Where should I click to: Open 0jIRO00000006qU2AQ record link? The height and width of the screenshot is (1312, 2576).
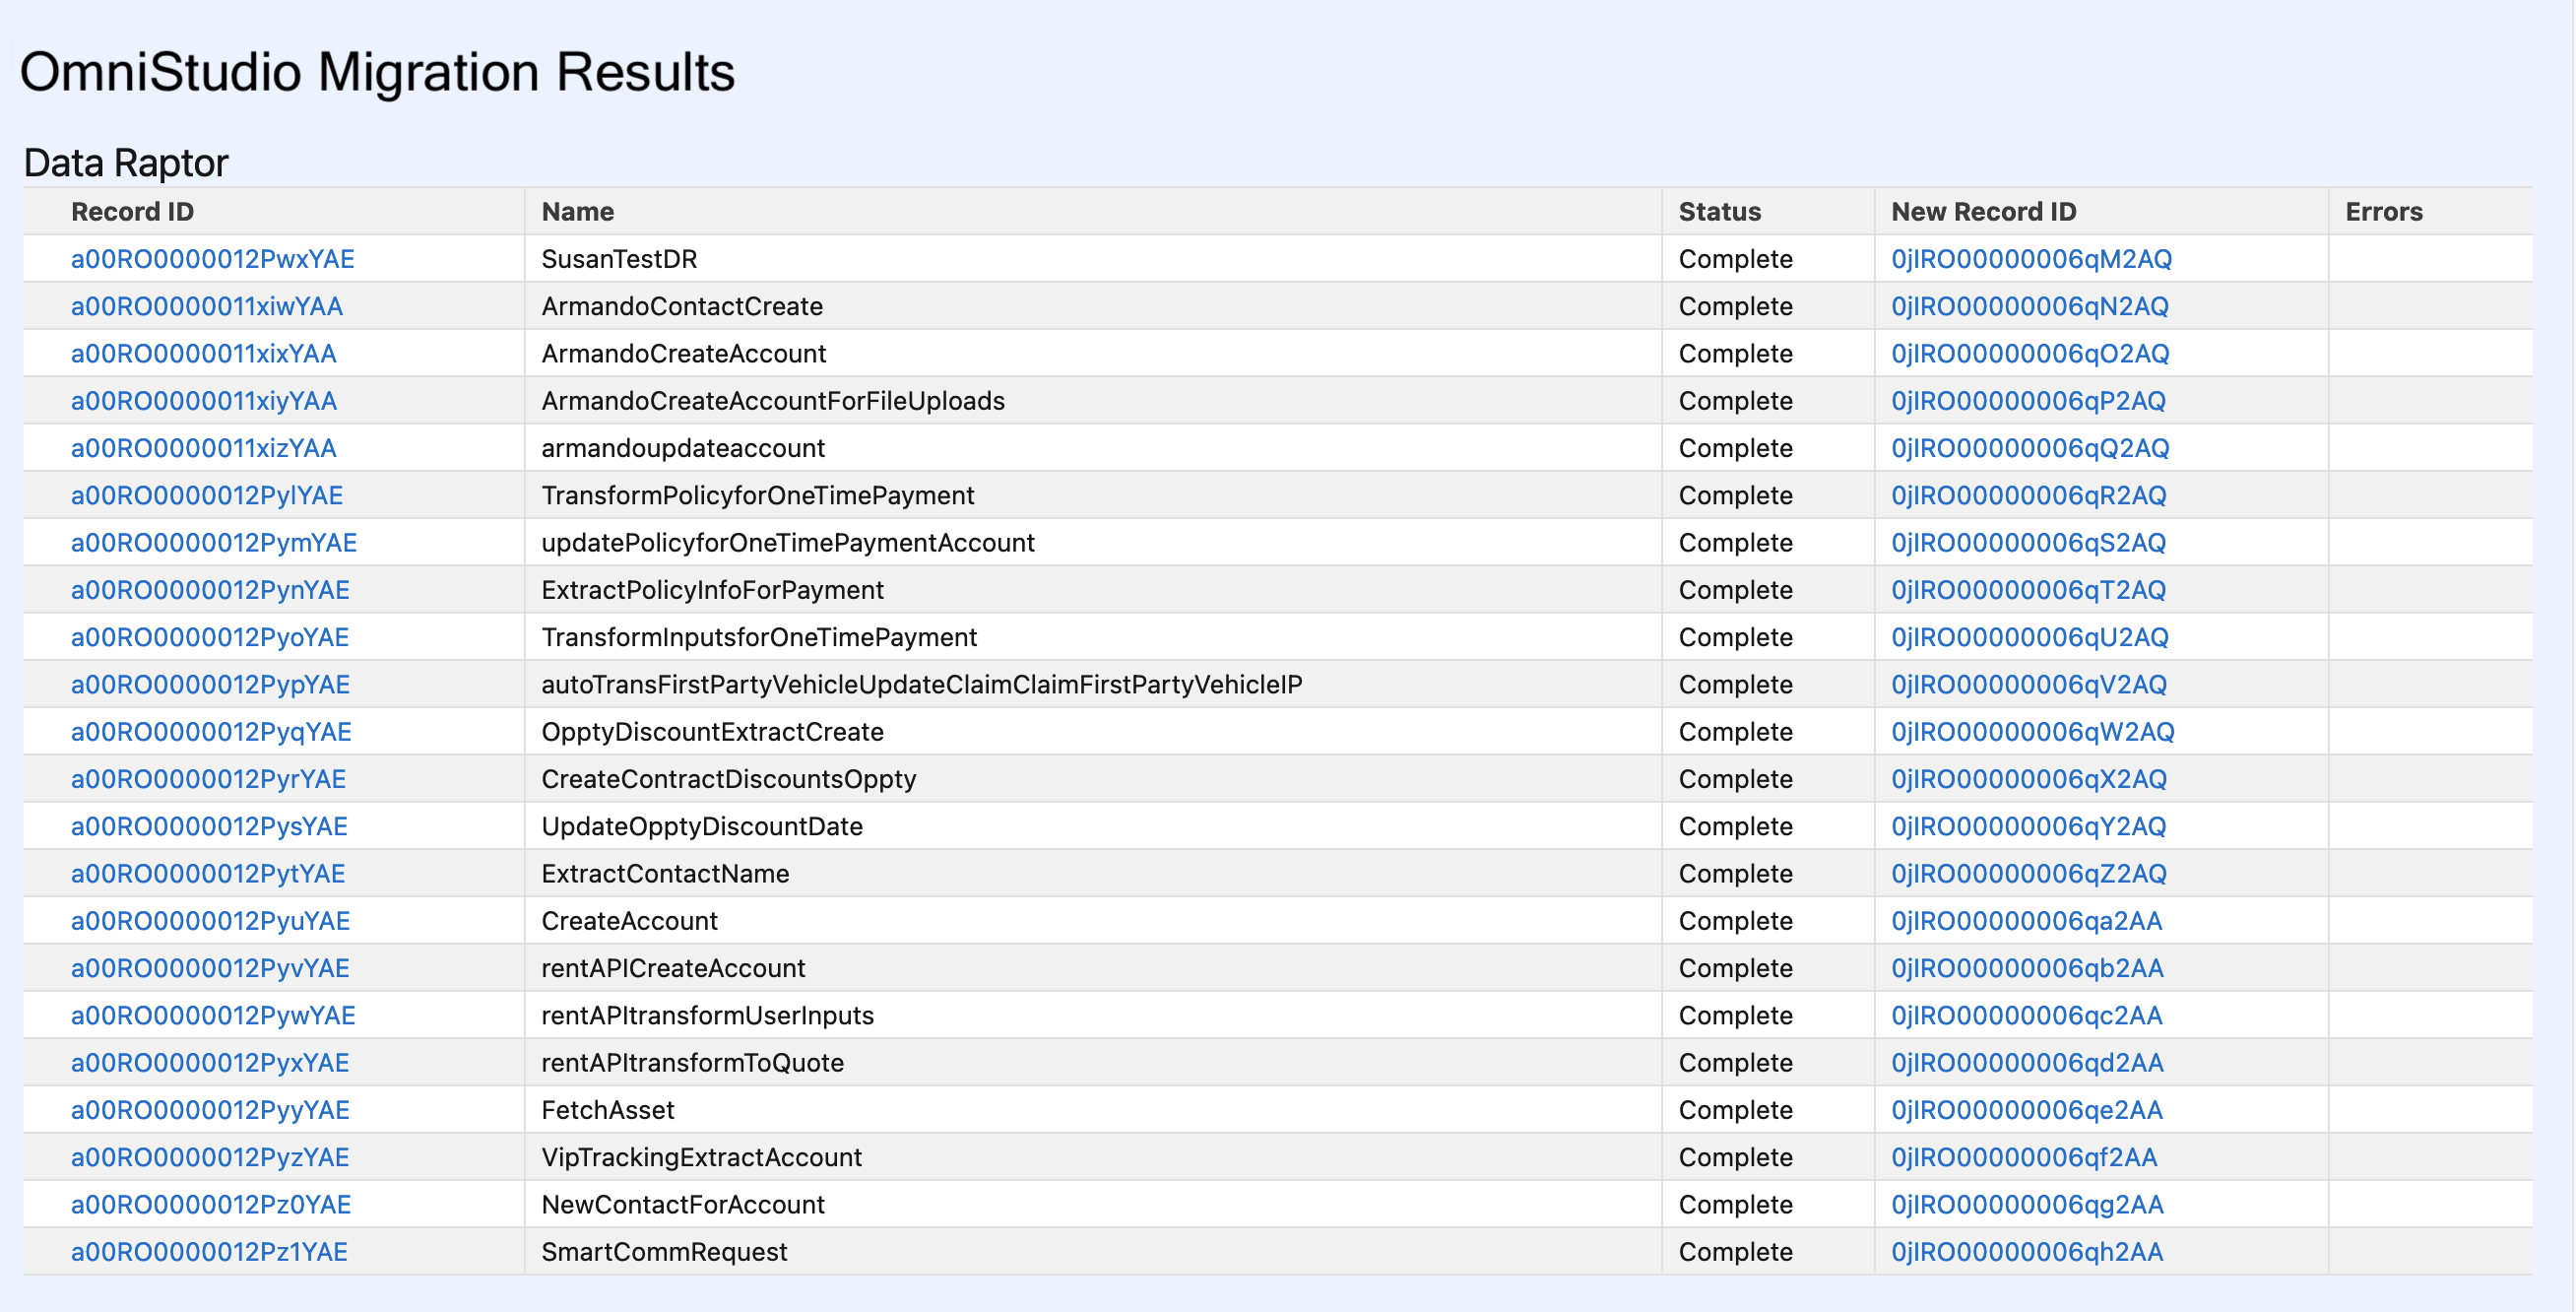2030,637
